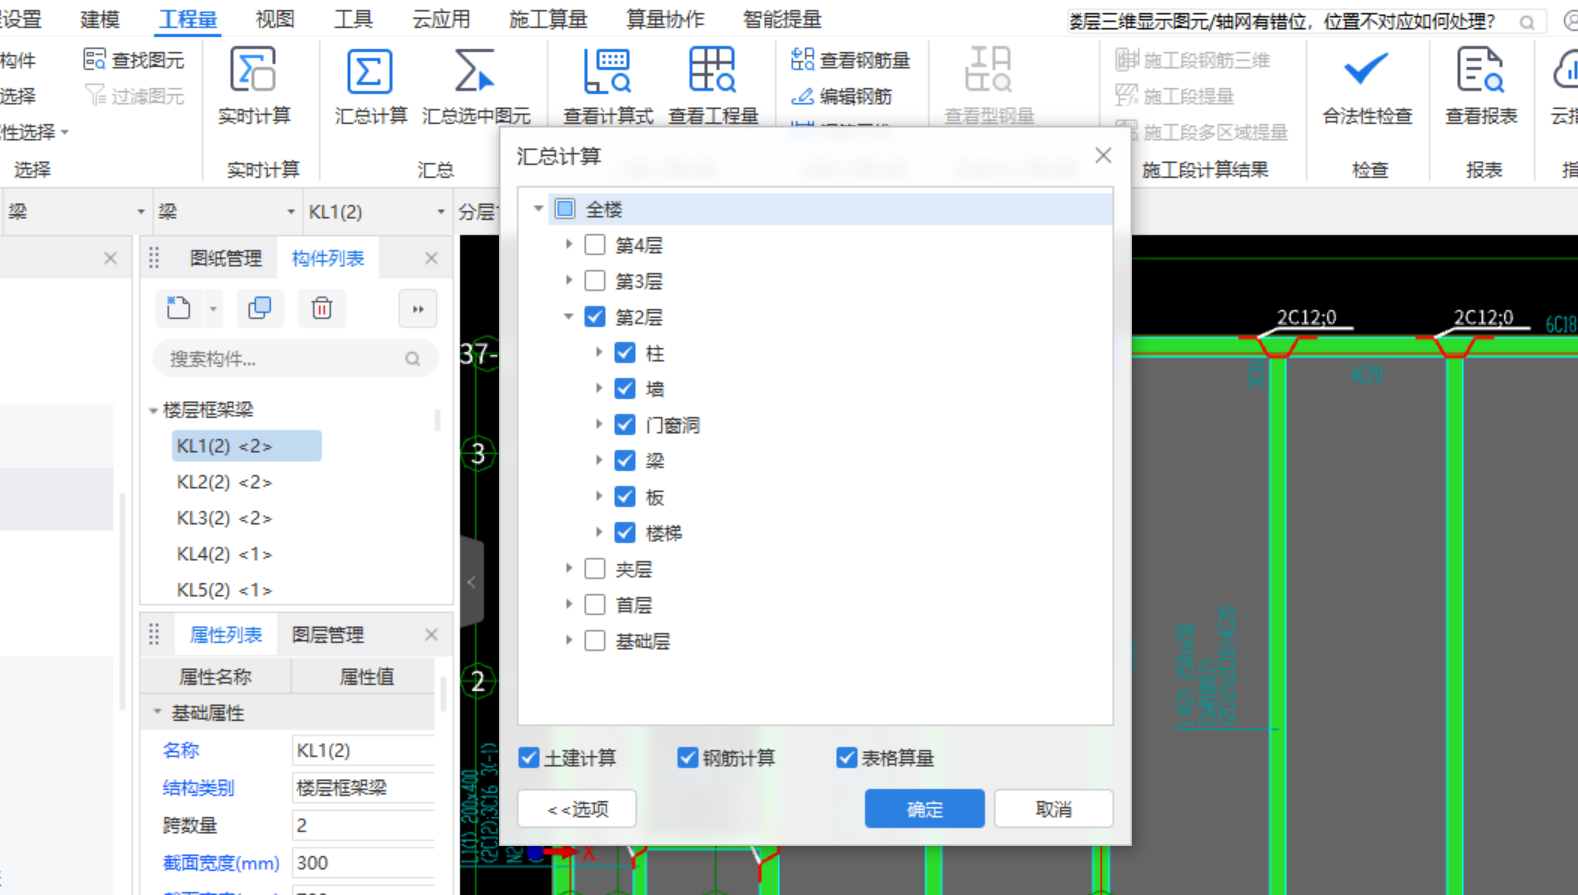Switch to 图纸管理 tab
1578x895 pixels.
click(x=226, y=258)
